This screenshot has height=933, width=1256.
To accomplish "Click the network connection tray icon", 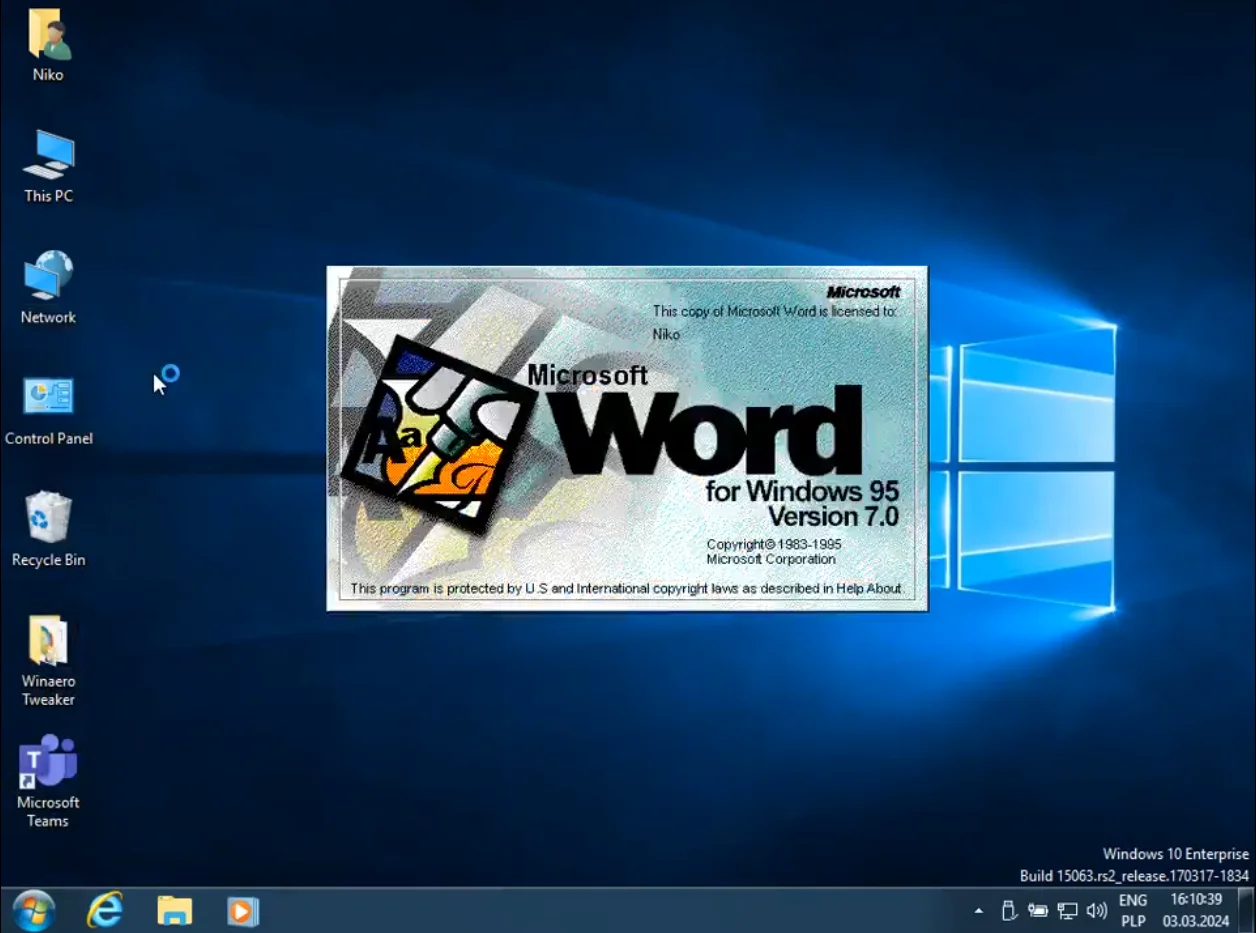I will point(1068,911).
